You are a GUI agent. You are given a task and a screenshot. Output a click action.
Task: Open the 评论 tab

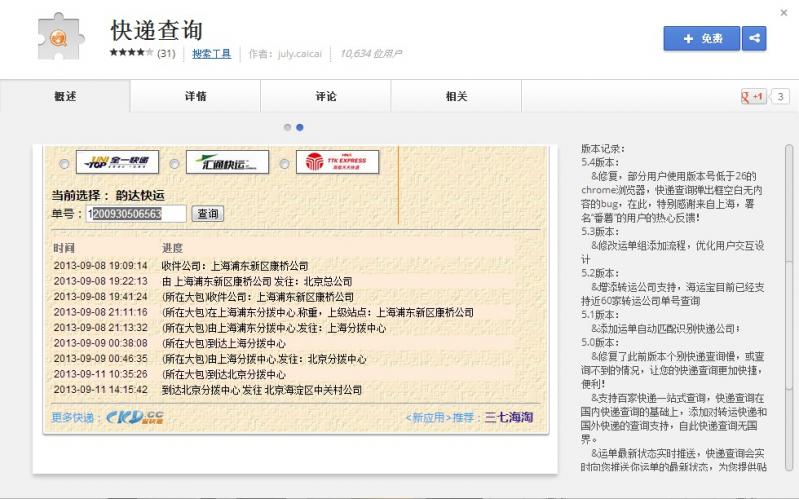(326, 96)
